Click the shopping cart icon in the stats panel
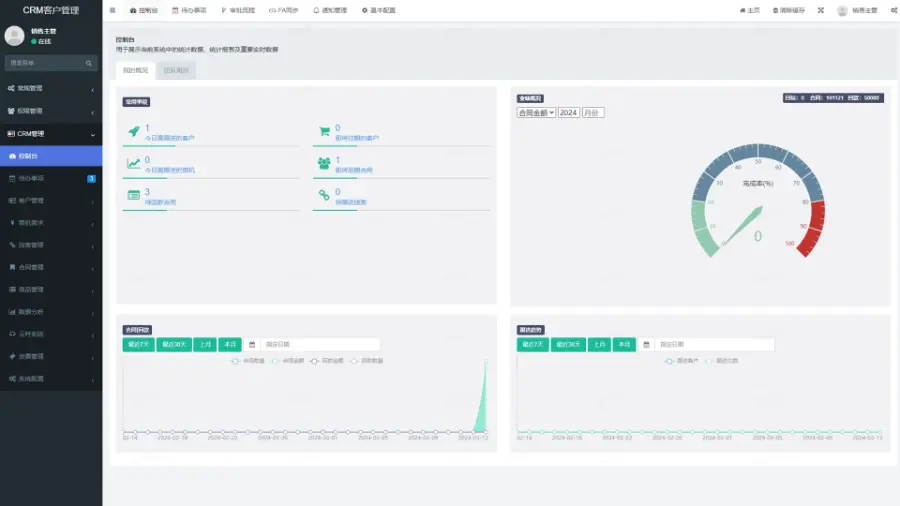Screen dimensions: 900x506 [x=324, y=131]
